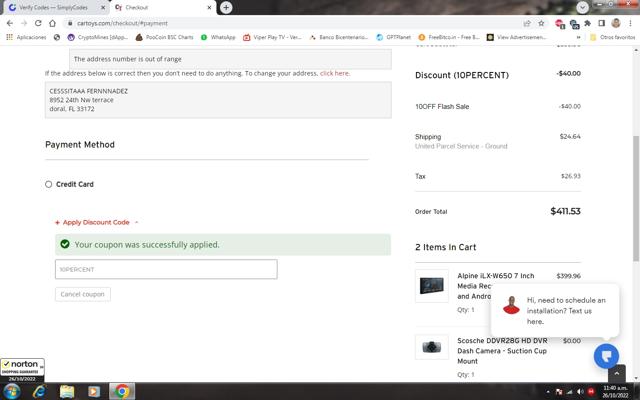Click the 'click here' address change link
640x400 pixels.
[x=335, y=73]
